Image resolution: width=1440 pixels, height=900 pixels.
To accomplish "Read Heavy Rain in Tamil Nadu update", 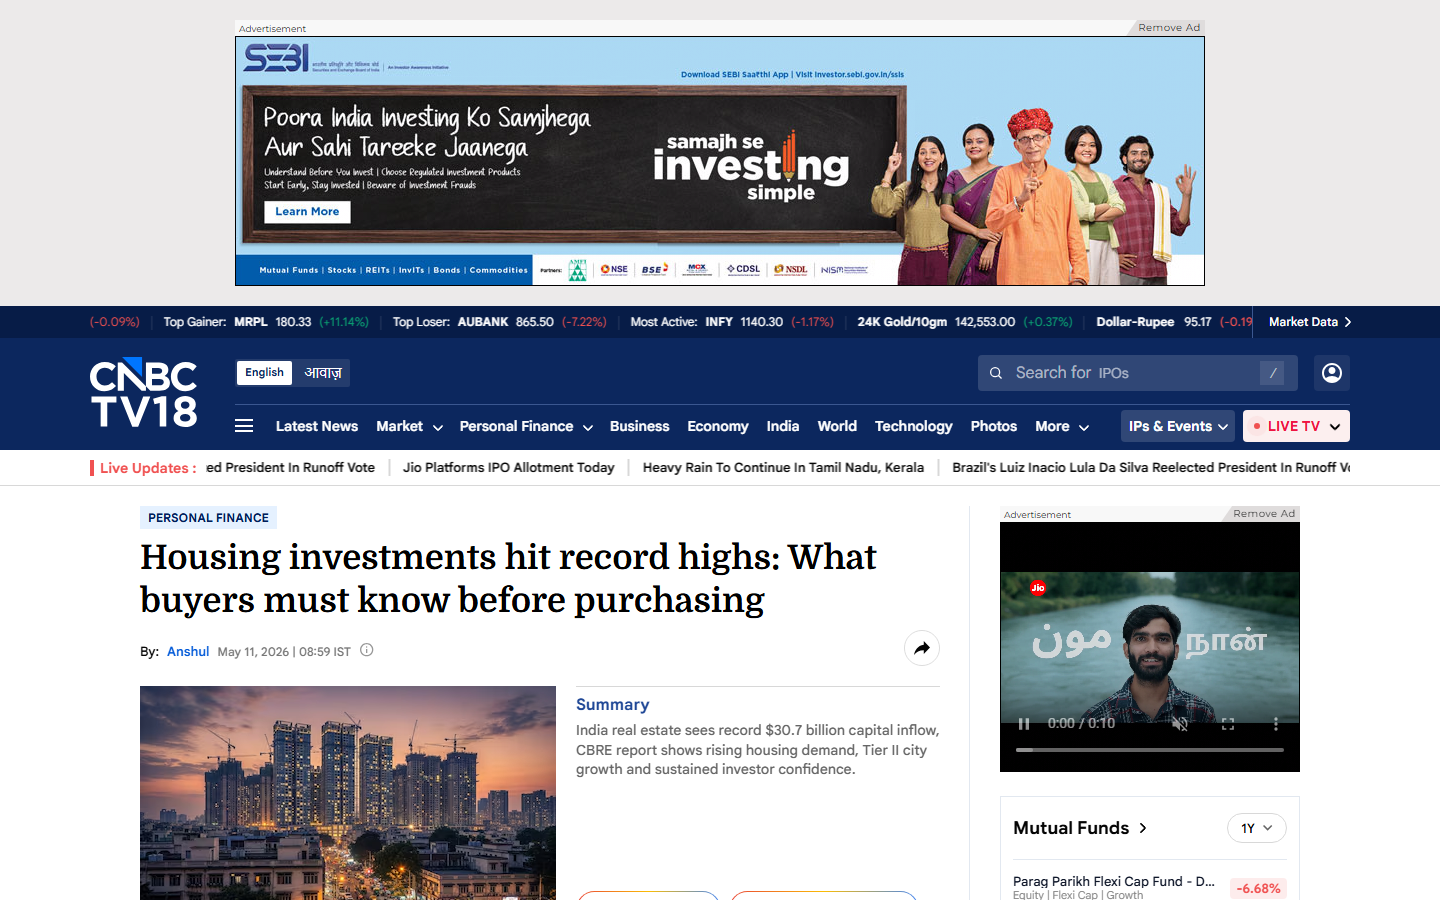I will tap(783, 467).
